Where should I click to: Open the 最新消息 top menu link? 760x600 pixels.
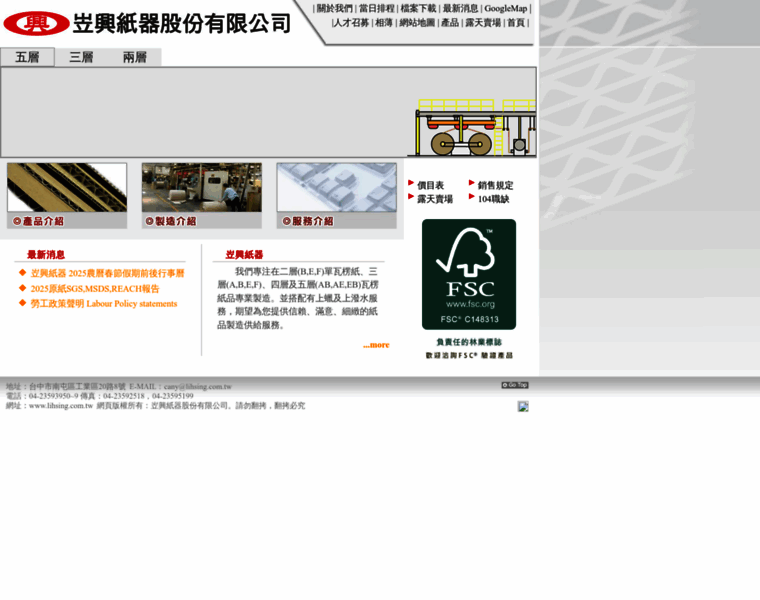[460, 9]
